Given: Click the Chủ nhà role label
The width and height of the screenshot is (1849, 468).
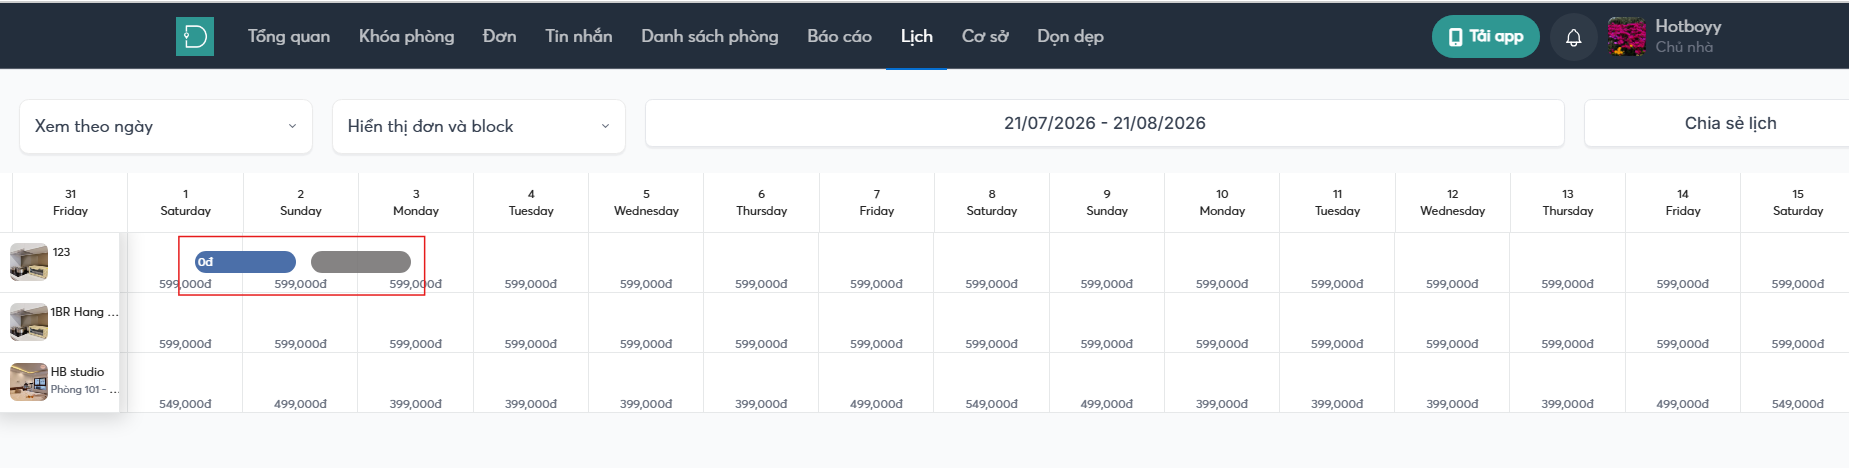Looking at the screenshot, I should [x=1684, y=47].
